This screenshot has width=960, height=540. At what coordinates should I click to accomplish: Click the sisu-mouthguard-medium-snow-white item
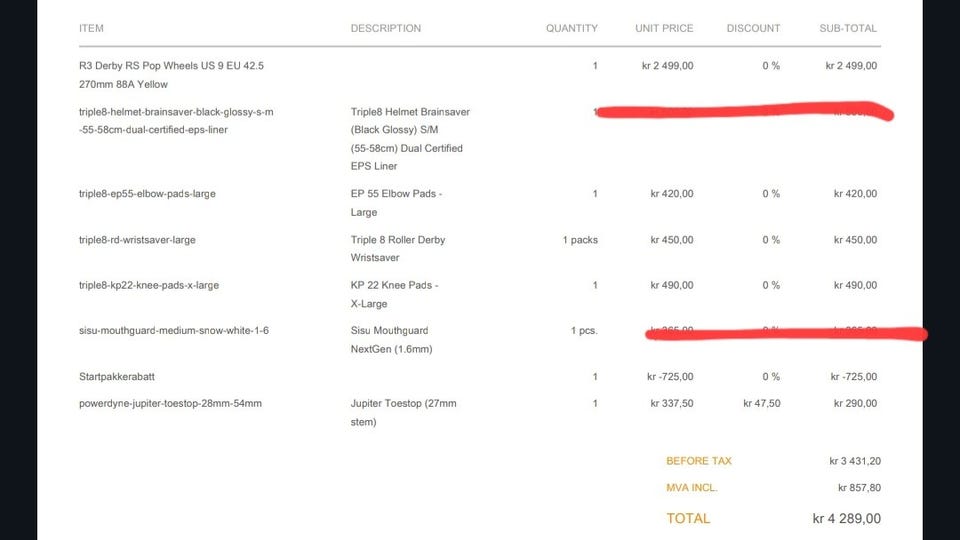click(x=174, y=331)
